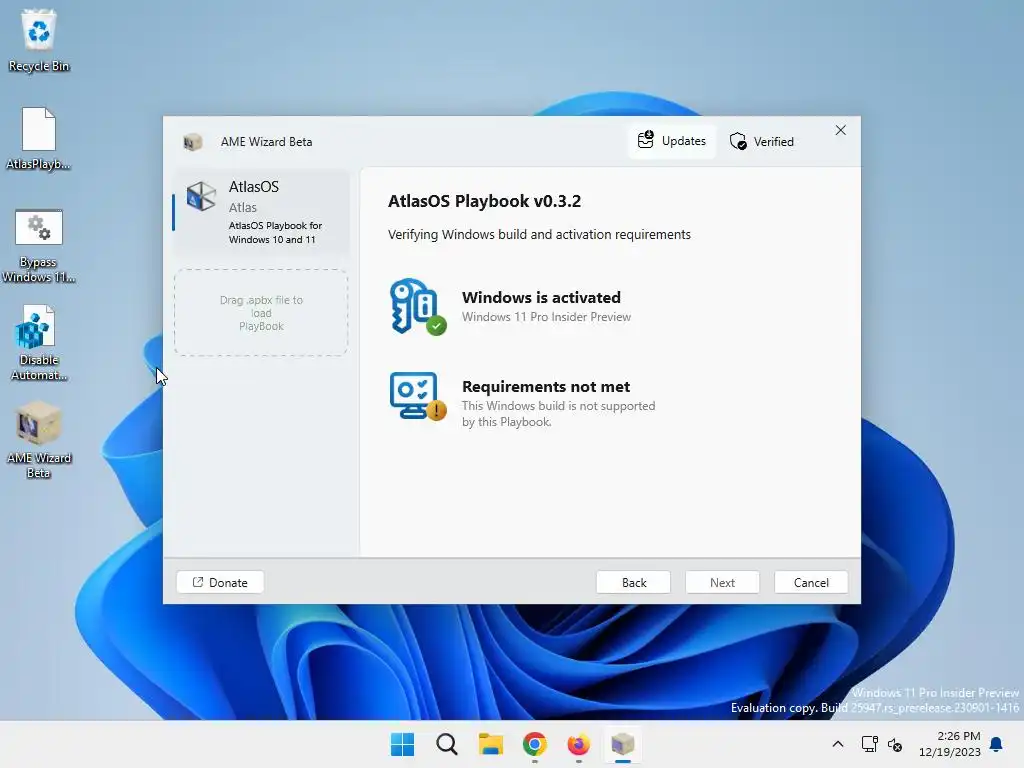Click the AtlasOS cube logo icon
This screenshot has width=1024, height=768.
(201, 196)
